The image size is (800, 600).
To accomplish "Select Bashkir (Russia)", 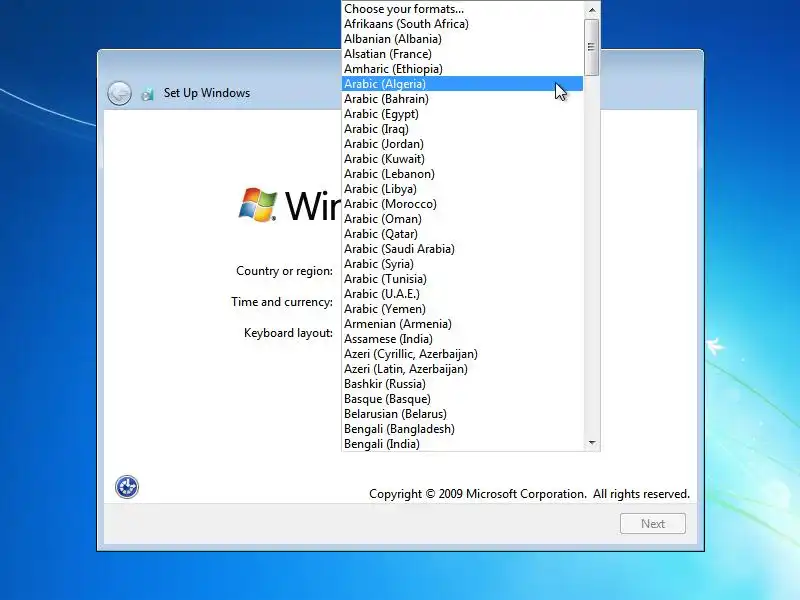I will [462, 384].
